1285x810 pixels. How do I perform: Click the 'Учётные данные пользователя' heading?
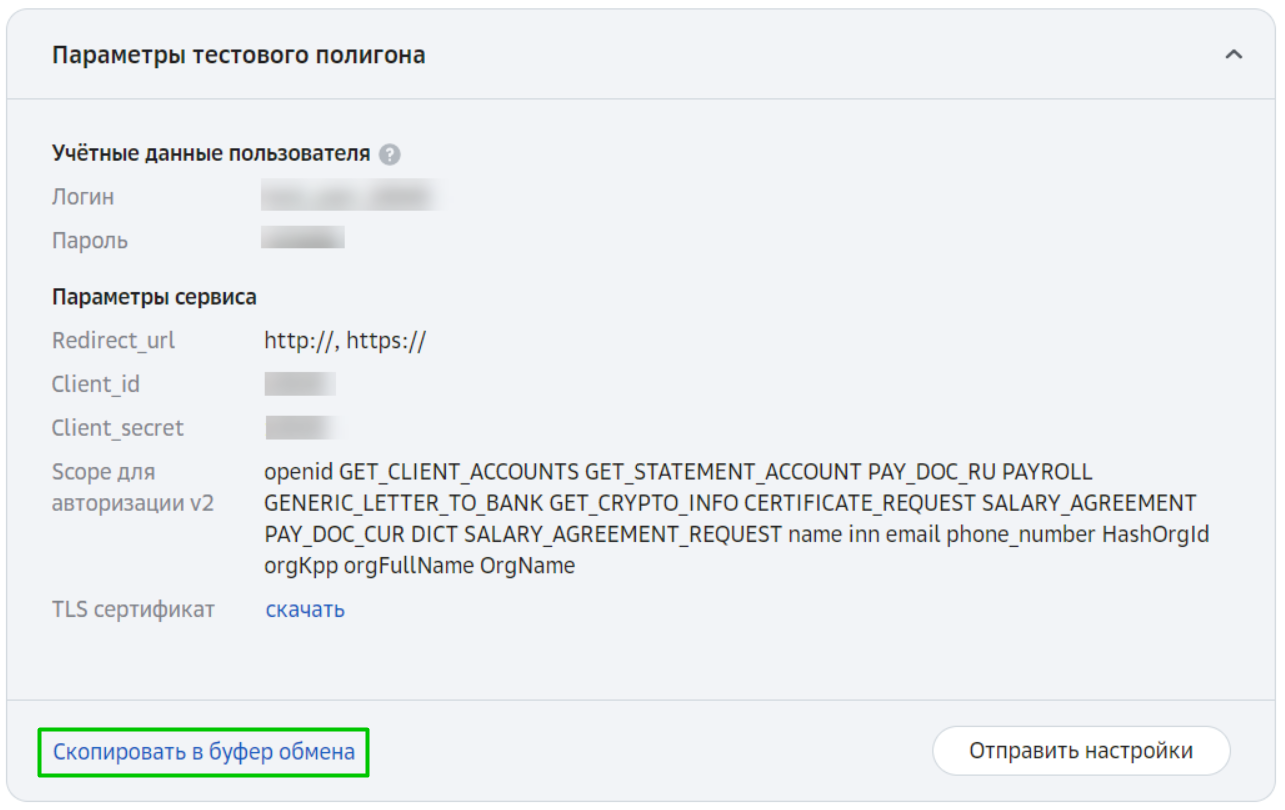coord(211,154)
